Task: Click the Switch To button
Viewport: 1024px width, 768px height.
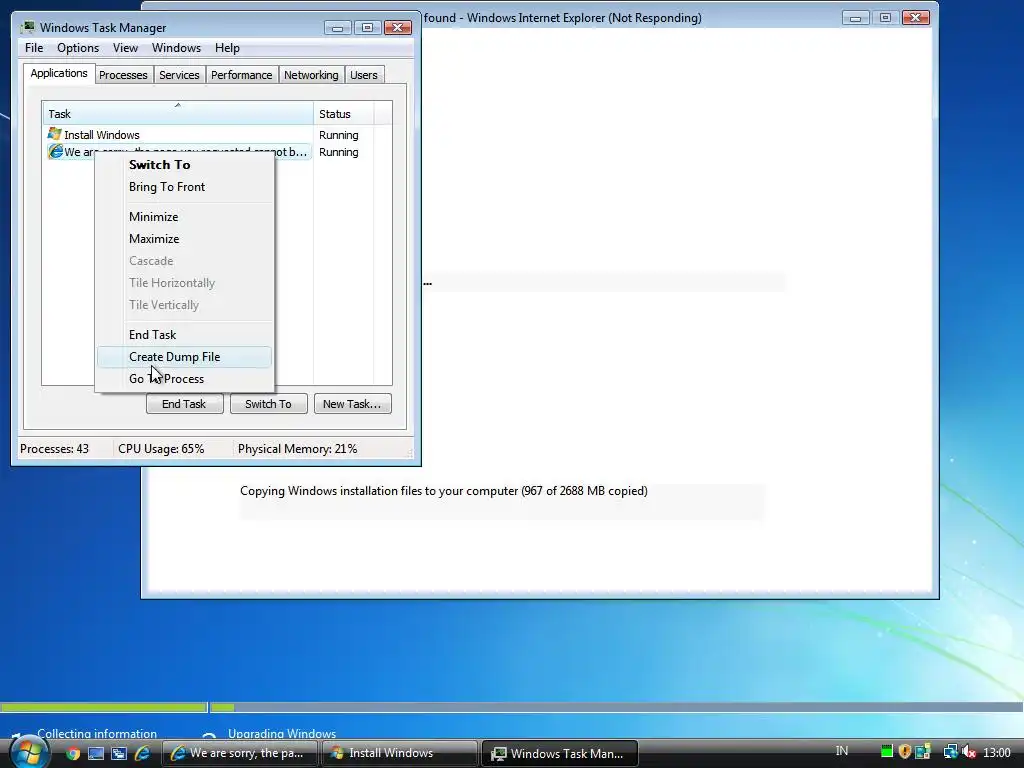Action: point(268,404)
